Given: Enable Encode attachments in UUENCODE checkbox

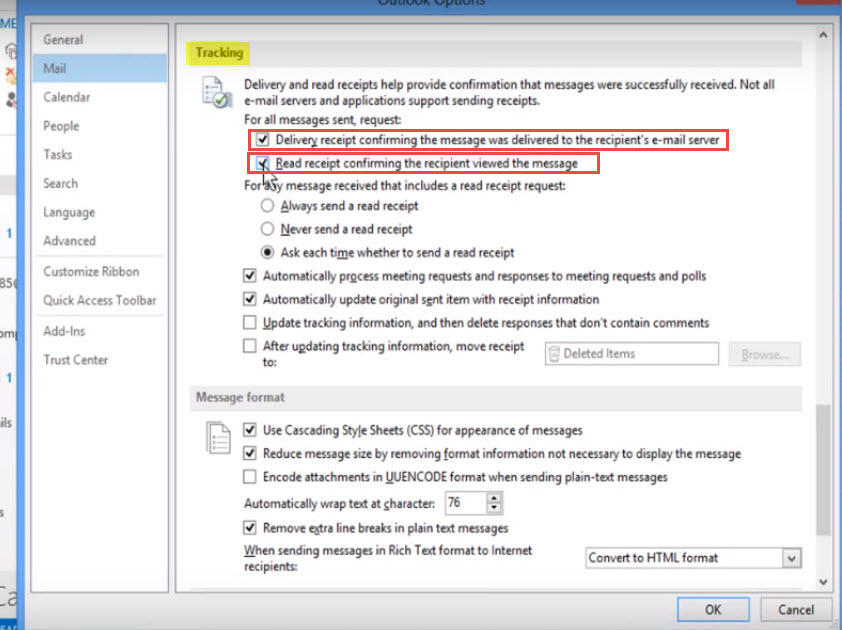Looking at the screenshot, I should (250, 477).
